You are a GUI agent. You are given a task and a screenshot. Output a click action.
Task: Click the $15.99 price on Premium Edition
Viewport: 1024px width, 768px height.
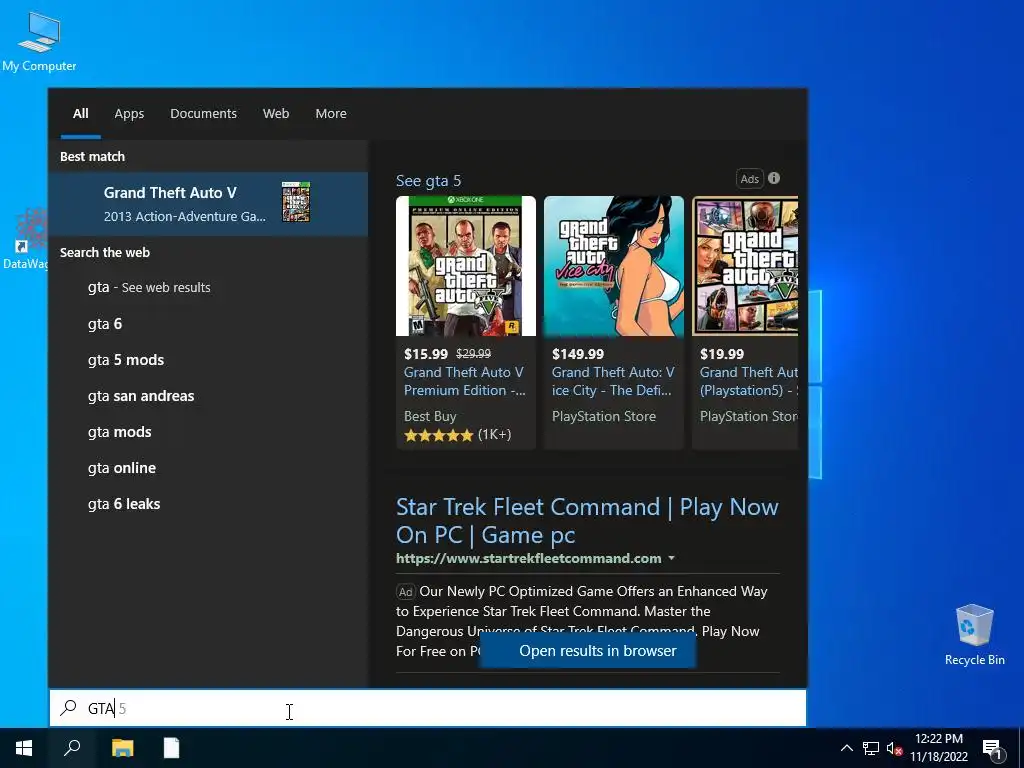(426, 354)
